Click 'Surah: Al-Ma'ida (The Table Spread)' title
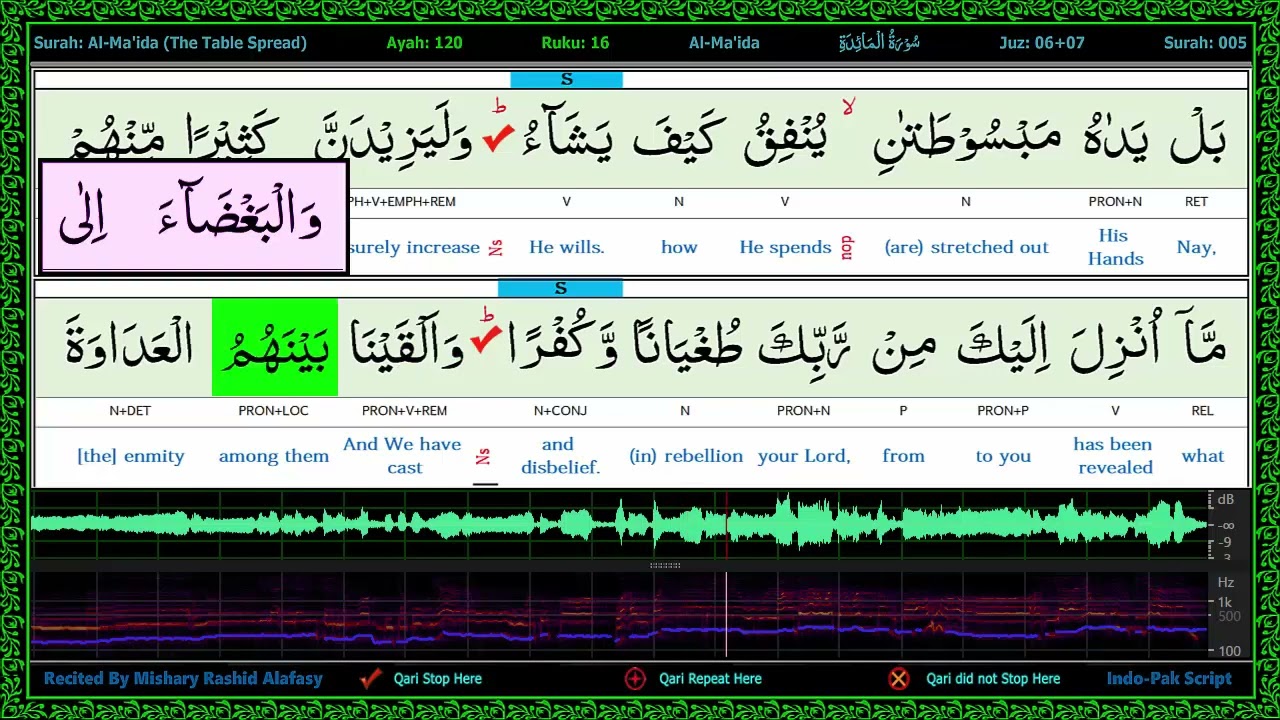This screenshot has width=1280, height=720. tap(170, 43)
